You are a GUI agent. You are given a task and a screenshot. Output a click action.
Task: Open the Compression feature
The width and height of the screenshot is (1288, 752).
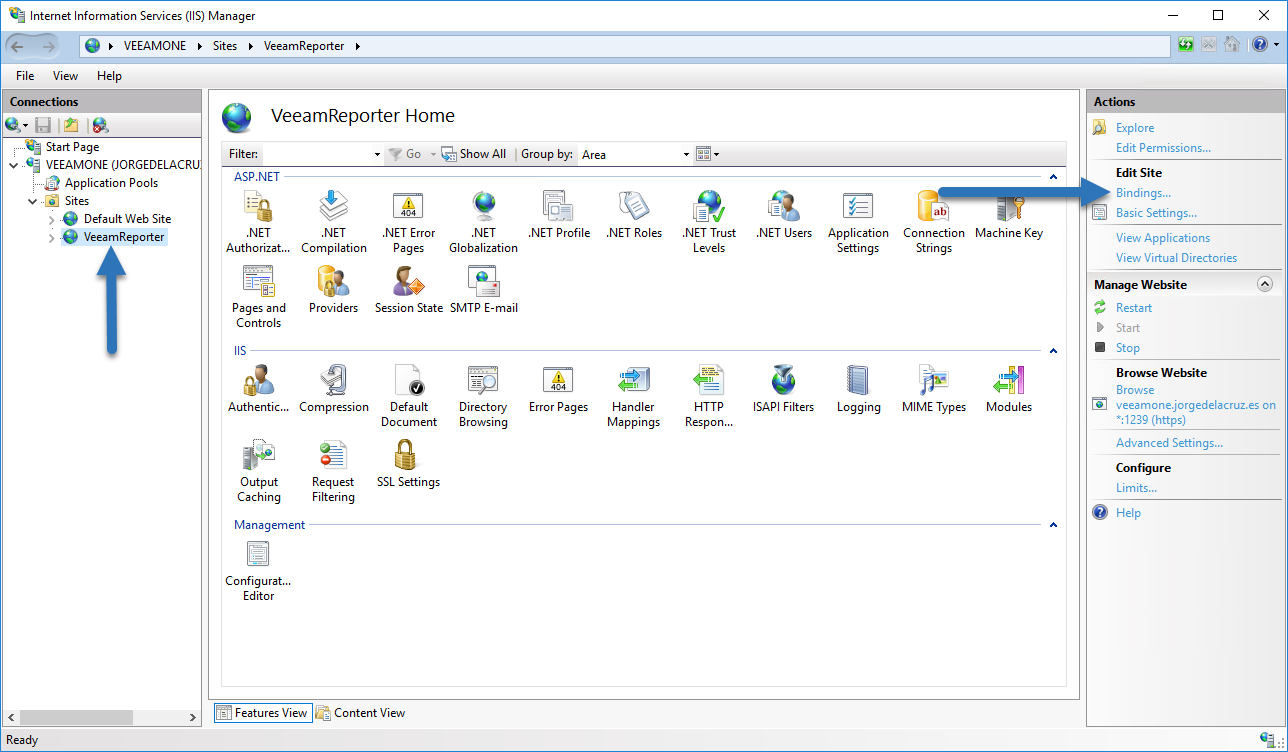pyautogui.click(x=333, y=389)
